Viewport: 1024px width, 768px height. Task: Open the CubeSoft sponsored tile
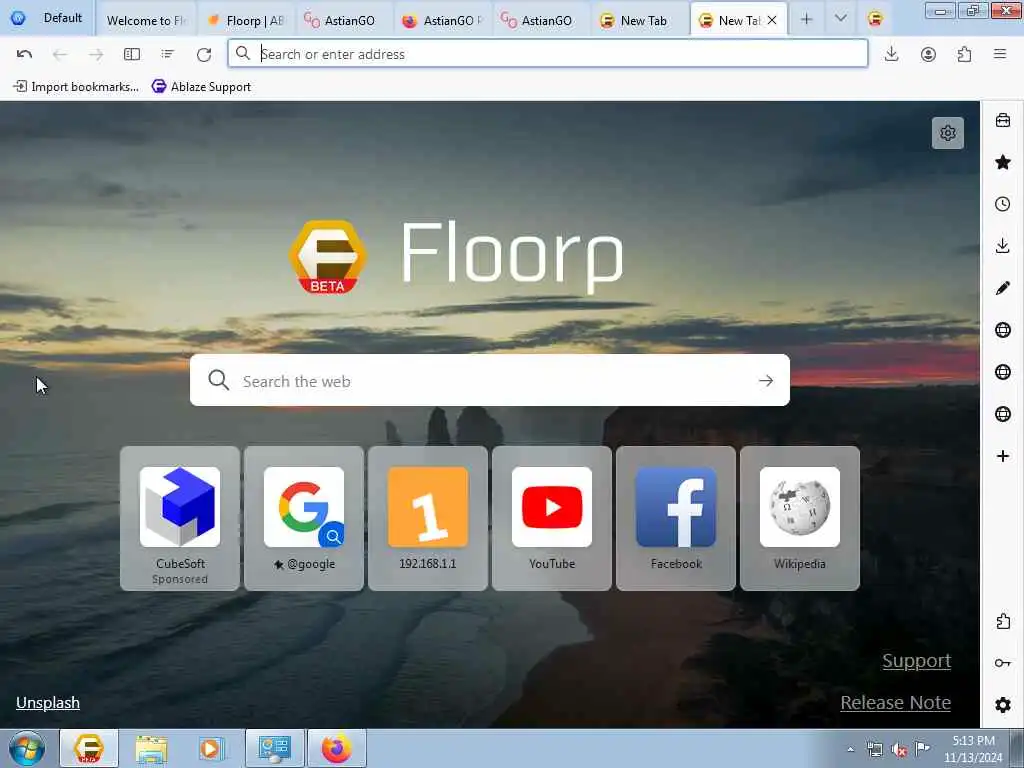pyautogui.click(x=180, y=519)
